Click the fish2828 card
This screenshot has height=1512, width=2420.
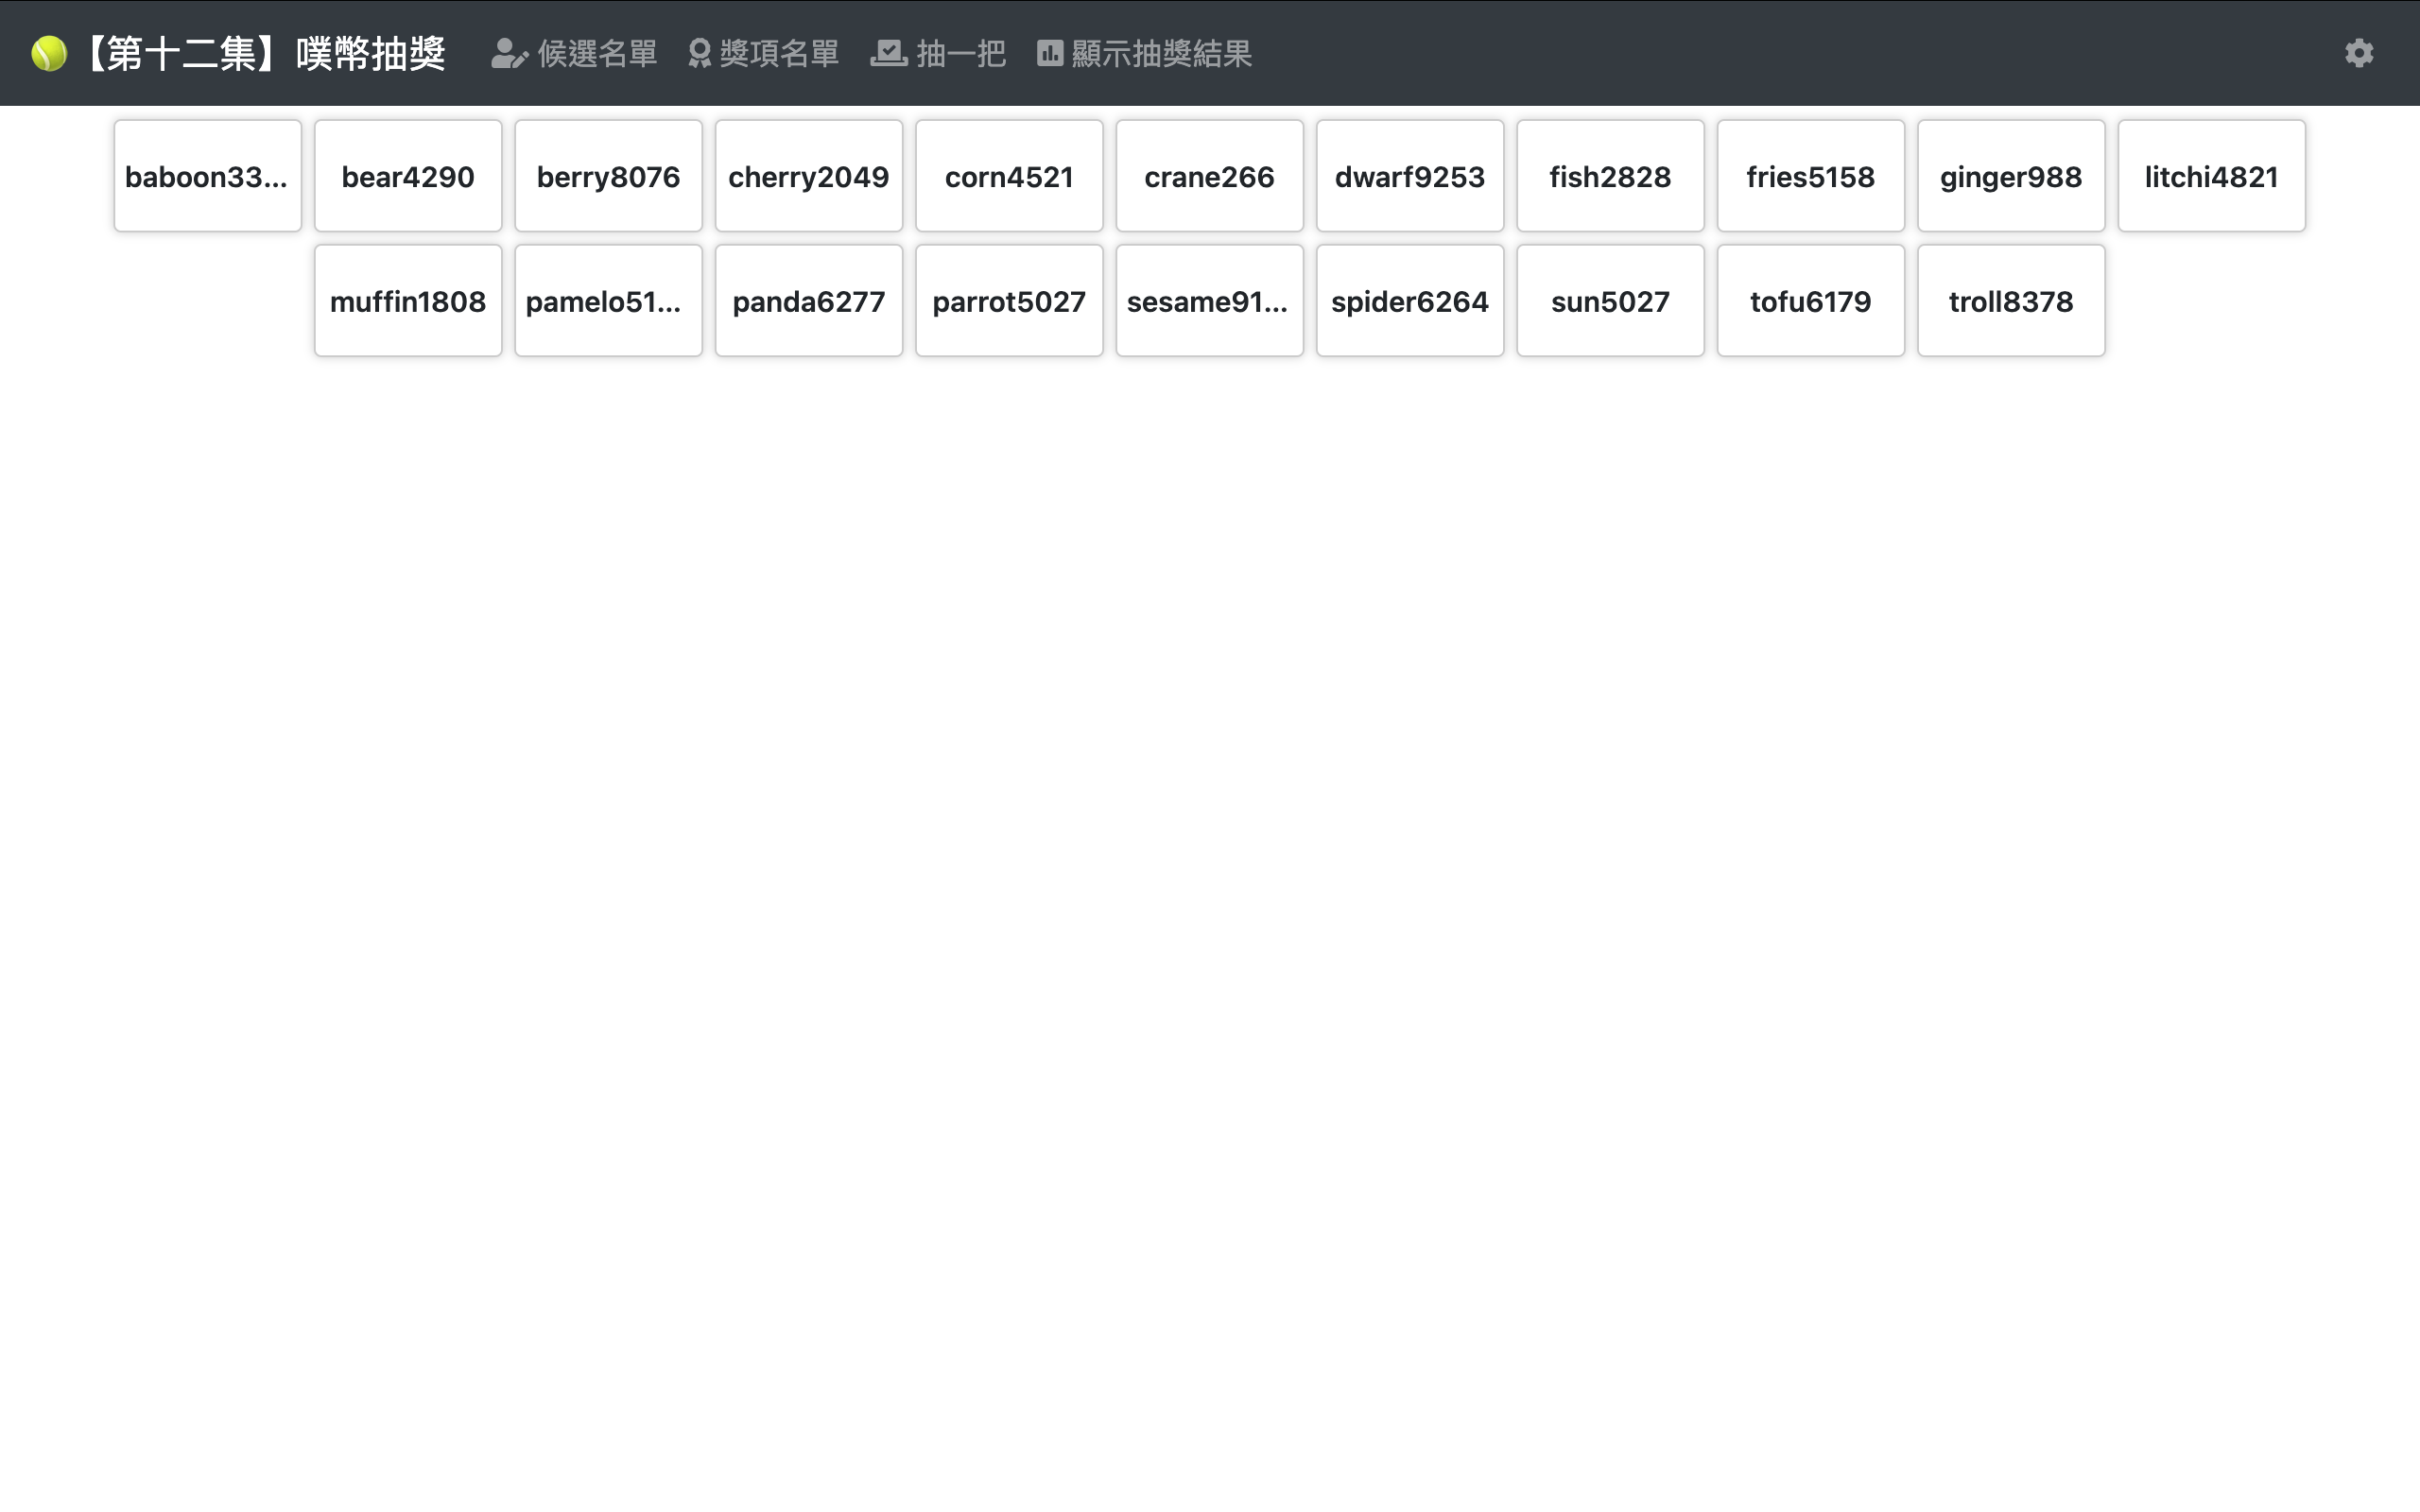coord(1610,176)
